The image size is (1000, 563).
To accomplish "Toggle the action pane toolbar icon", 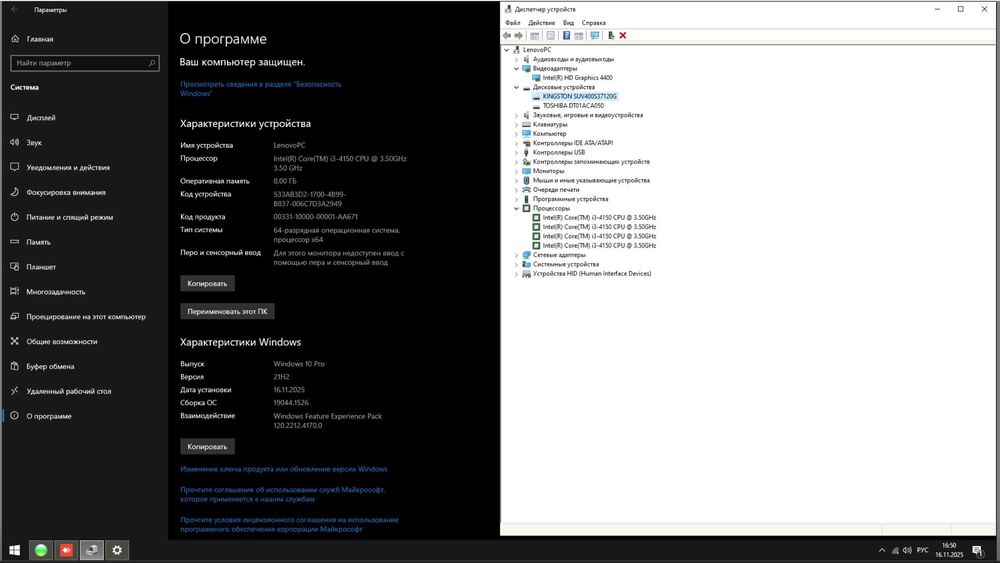I will pos(578,36).
